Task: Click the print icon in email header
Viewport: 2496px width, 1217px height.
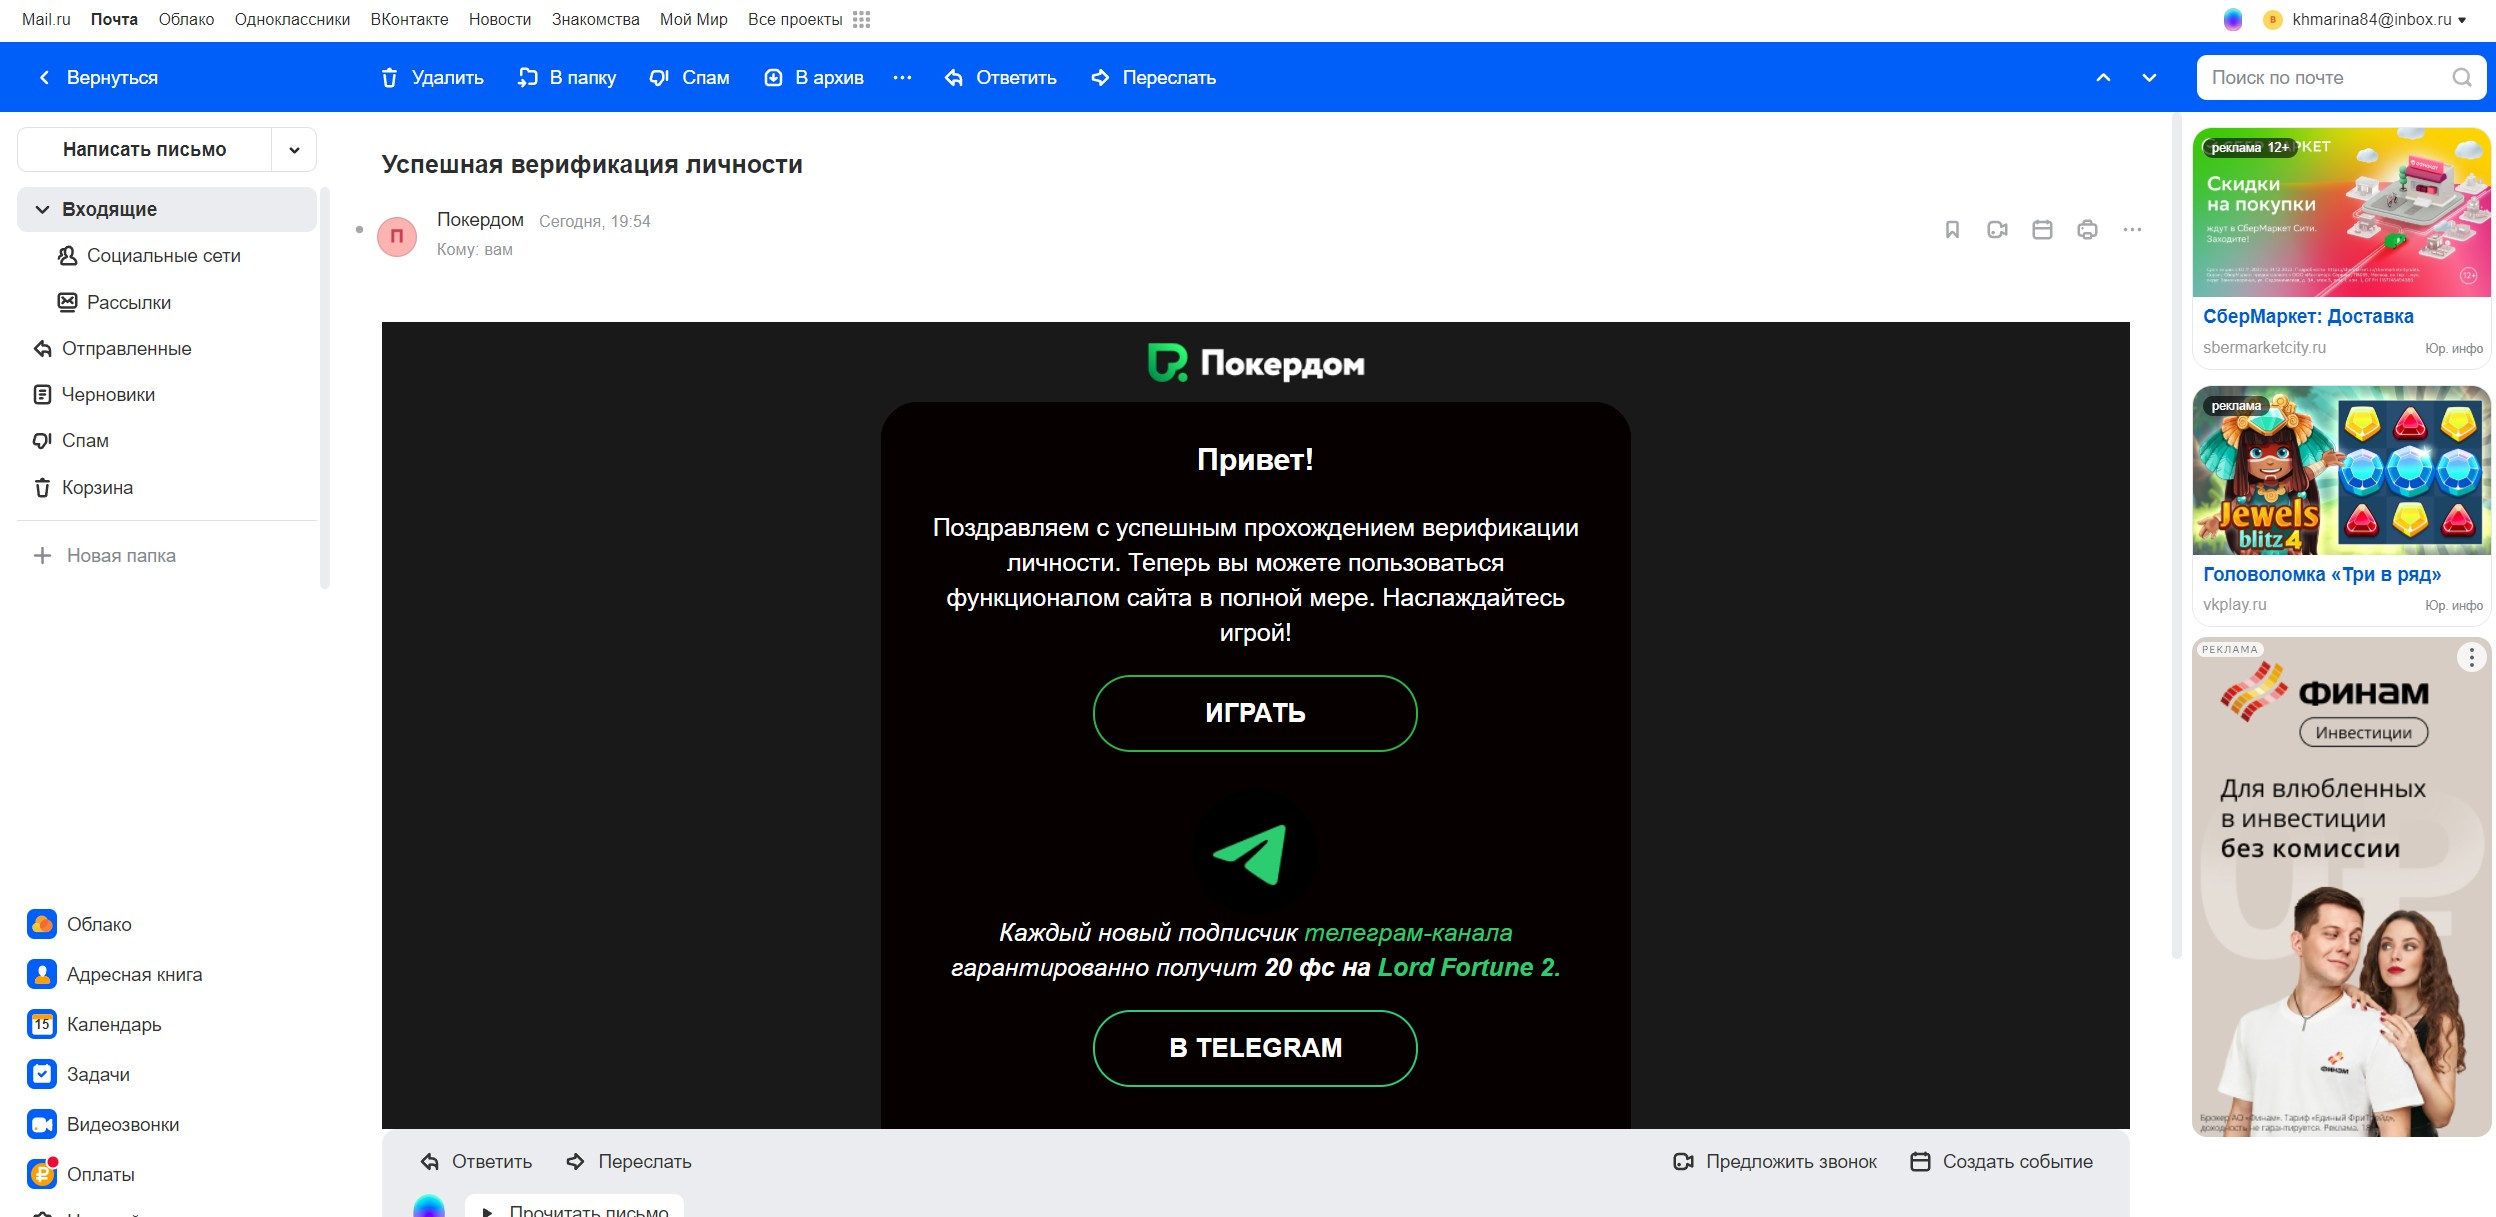Action: 2087,230
